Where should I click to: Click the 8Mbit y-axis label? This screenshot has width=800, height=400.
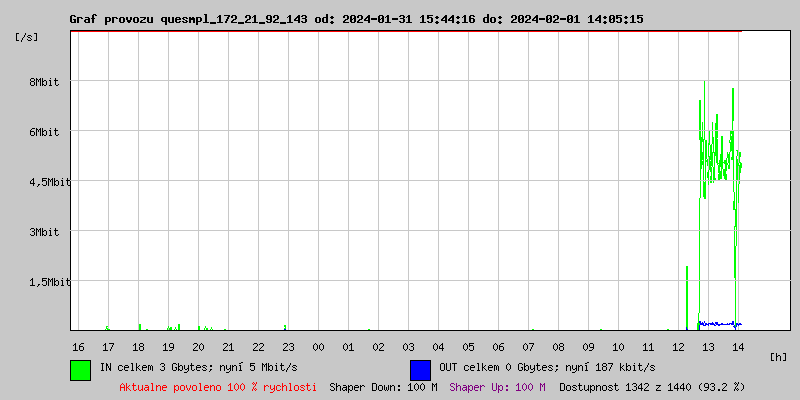44,82
